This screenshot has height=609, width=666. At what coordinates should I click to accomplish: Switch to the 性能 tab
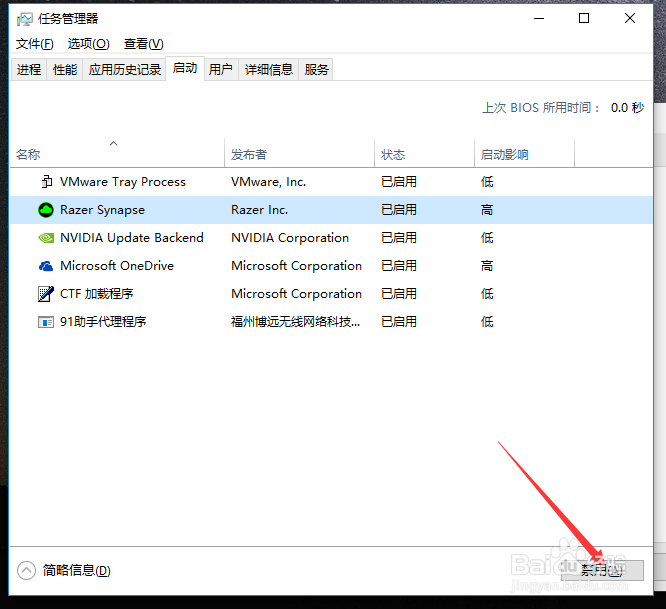(x=65, y=69)
